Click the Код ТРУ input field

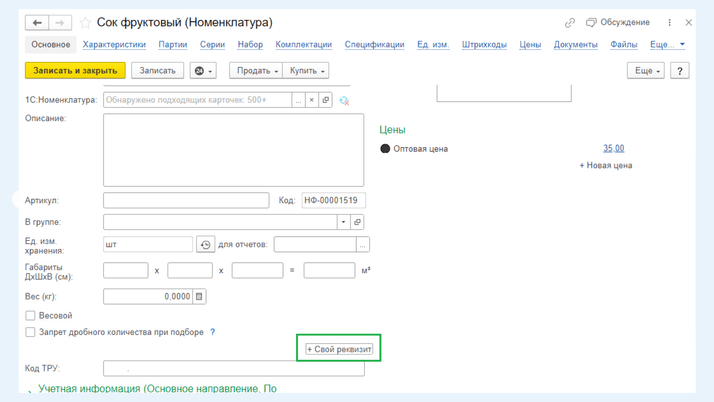click(234, 368)
